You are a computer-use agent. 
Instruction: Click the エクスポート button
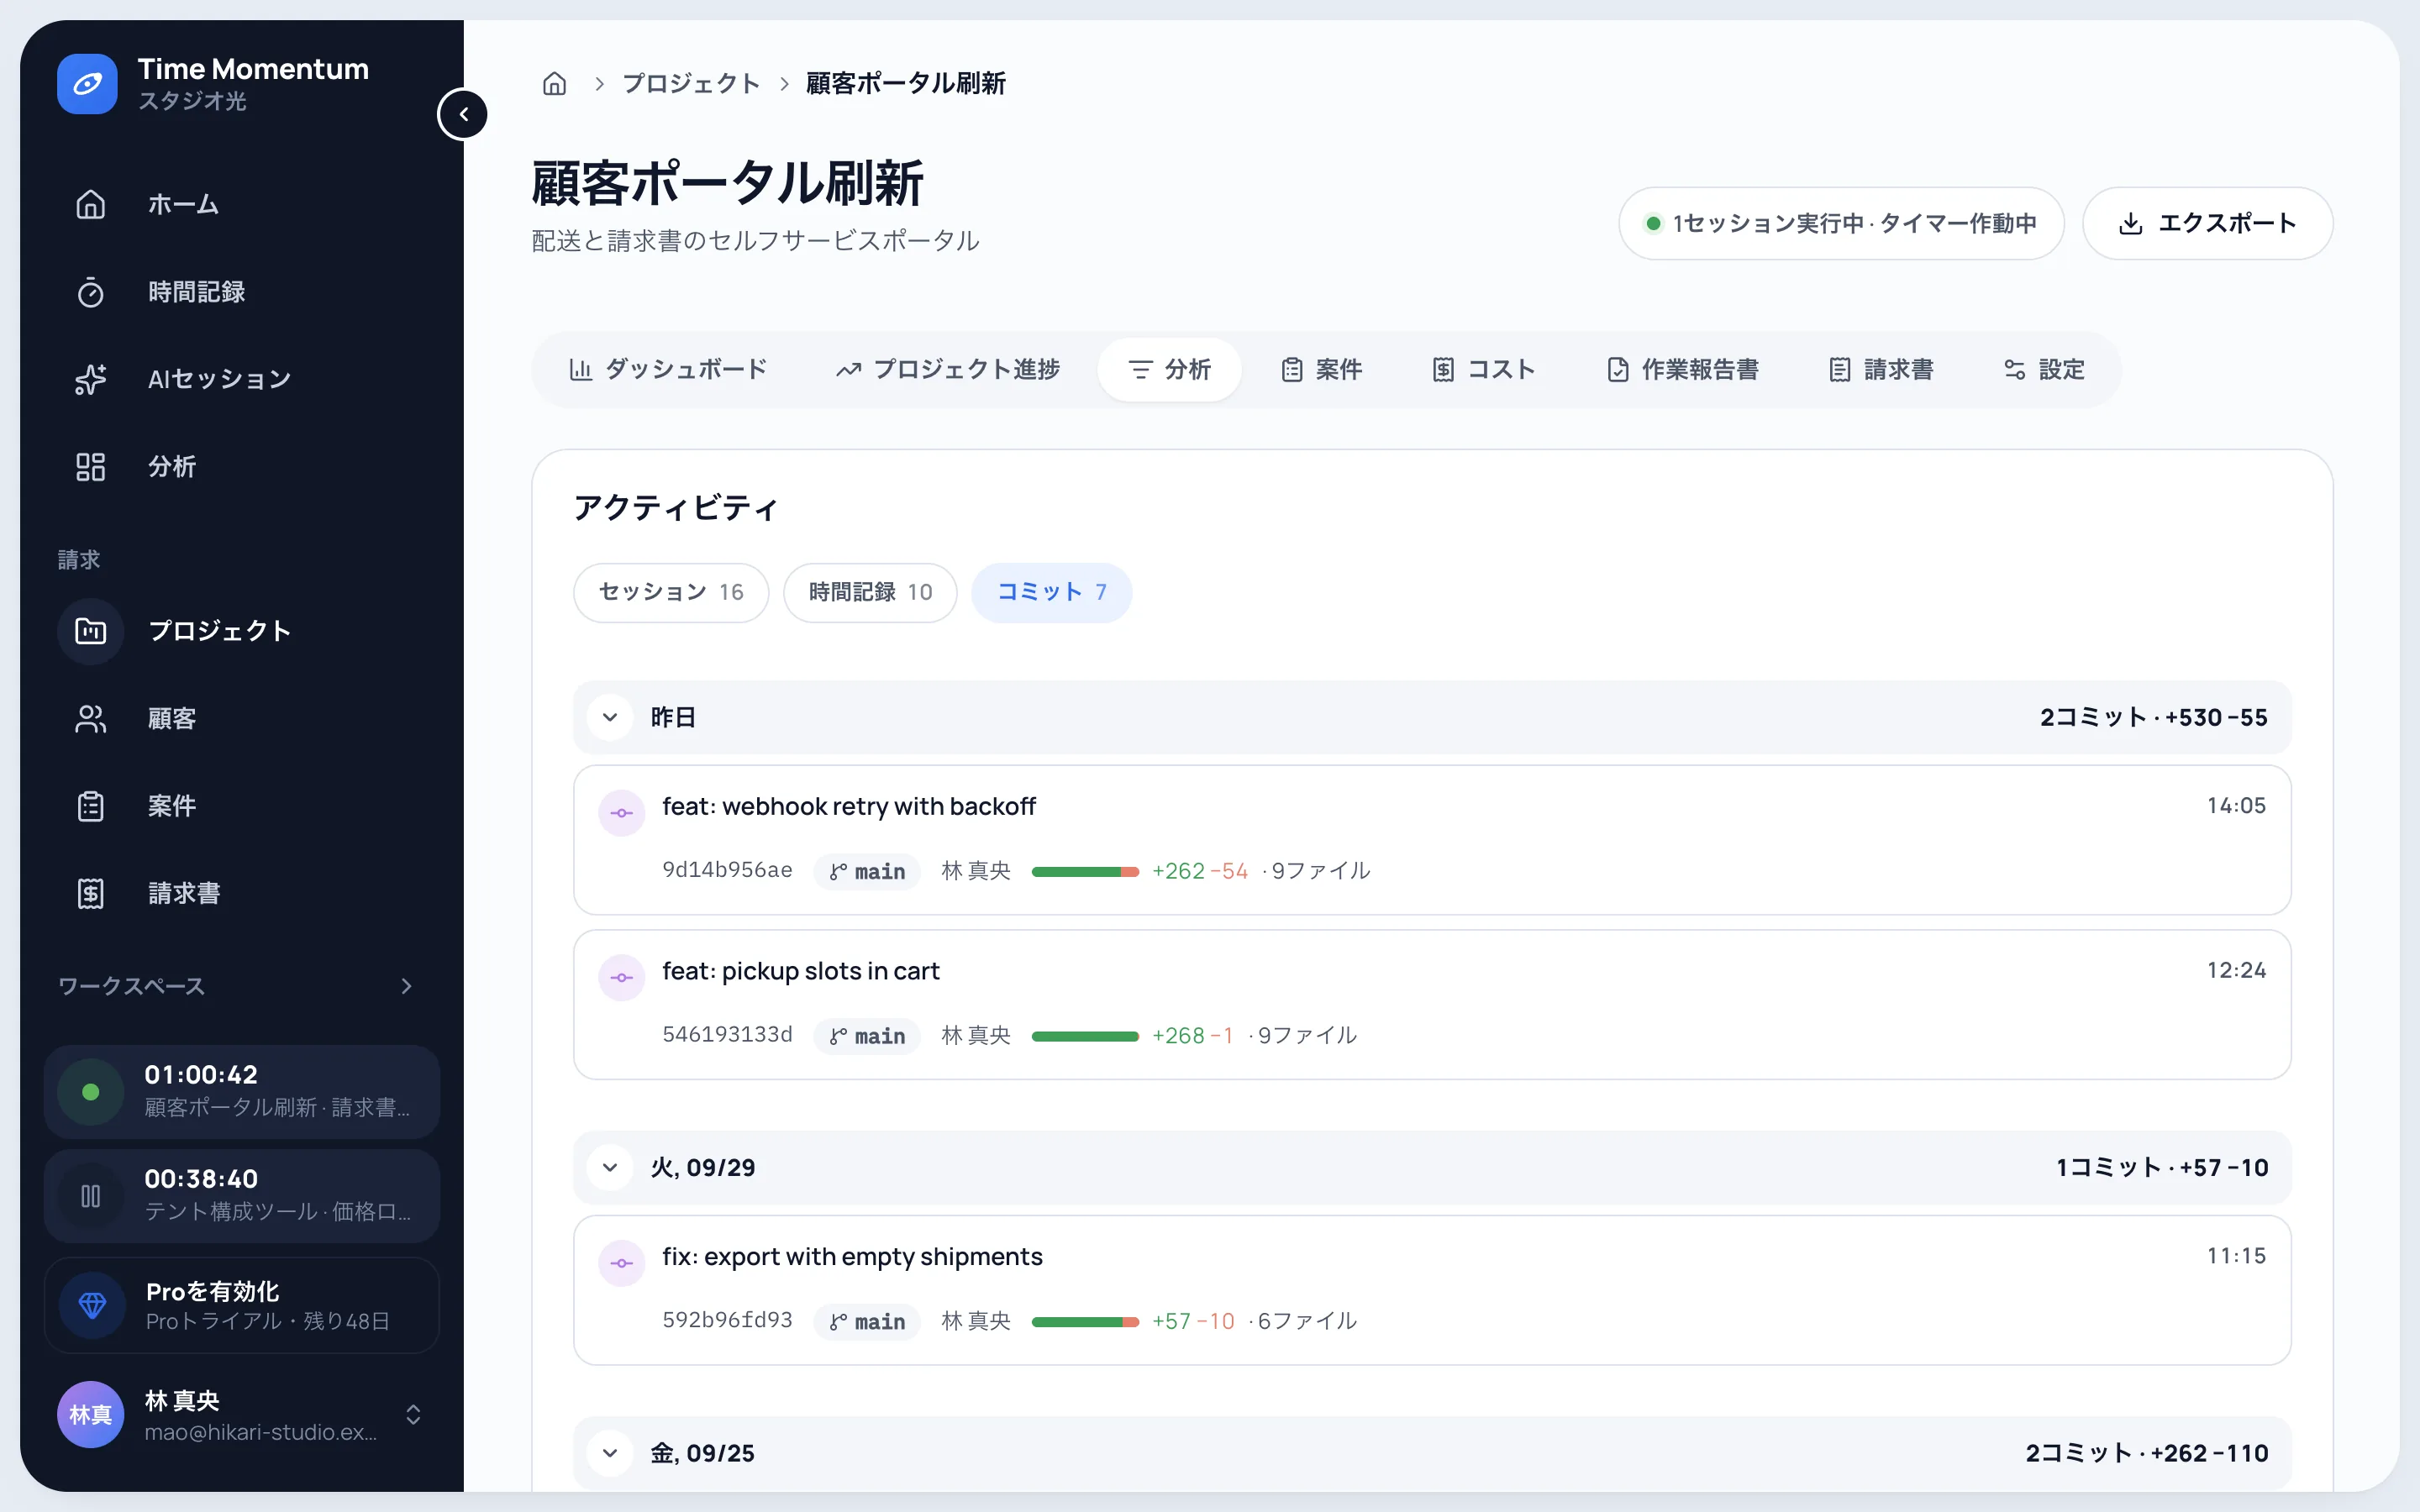(2207, 223)
